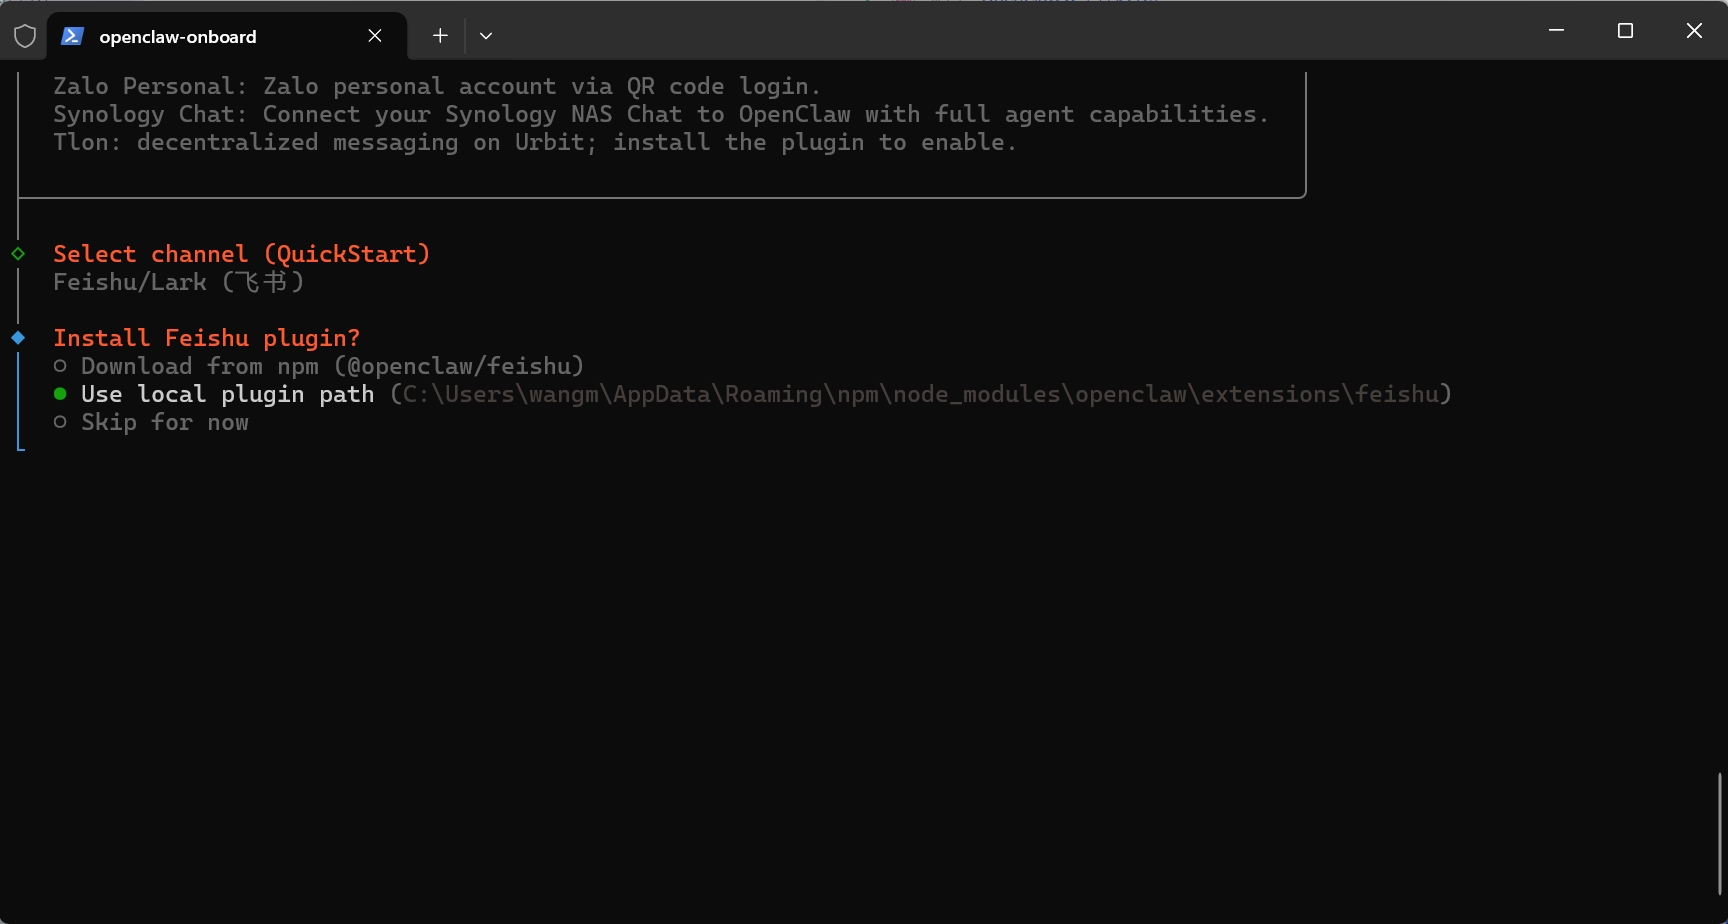The image size is (1728, 924).
Task: Click the PowerShell icon on the openclaw-onboard tab
Action: [x=72, y=37]
